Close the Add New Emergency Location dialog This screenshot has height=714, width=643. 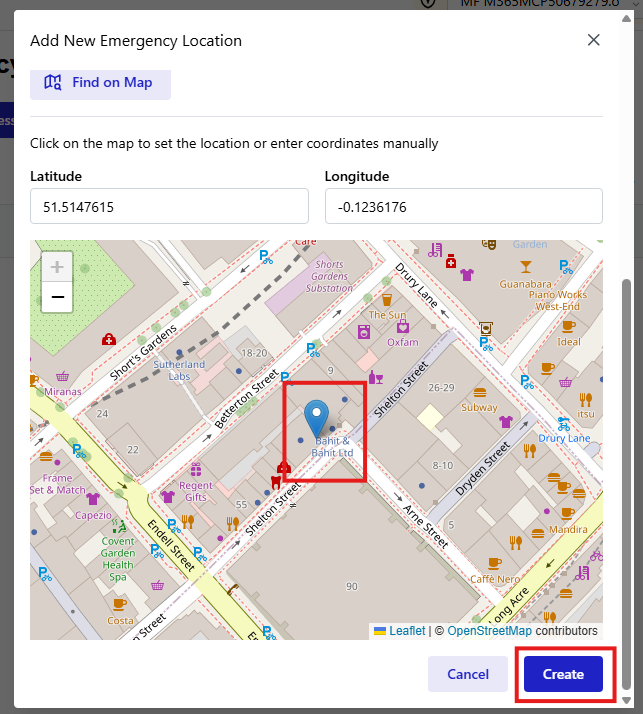click(x=593, y=40)
